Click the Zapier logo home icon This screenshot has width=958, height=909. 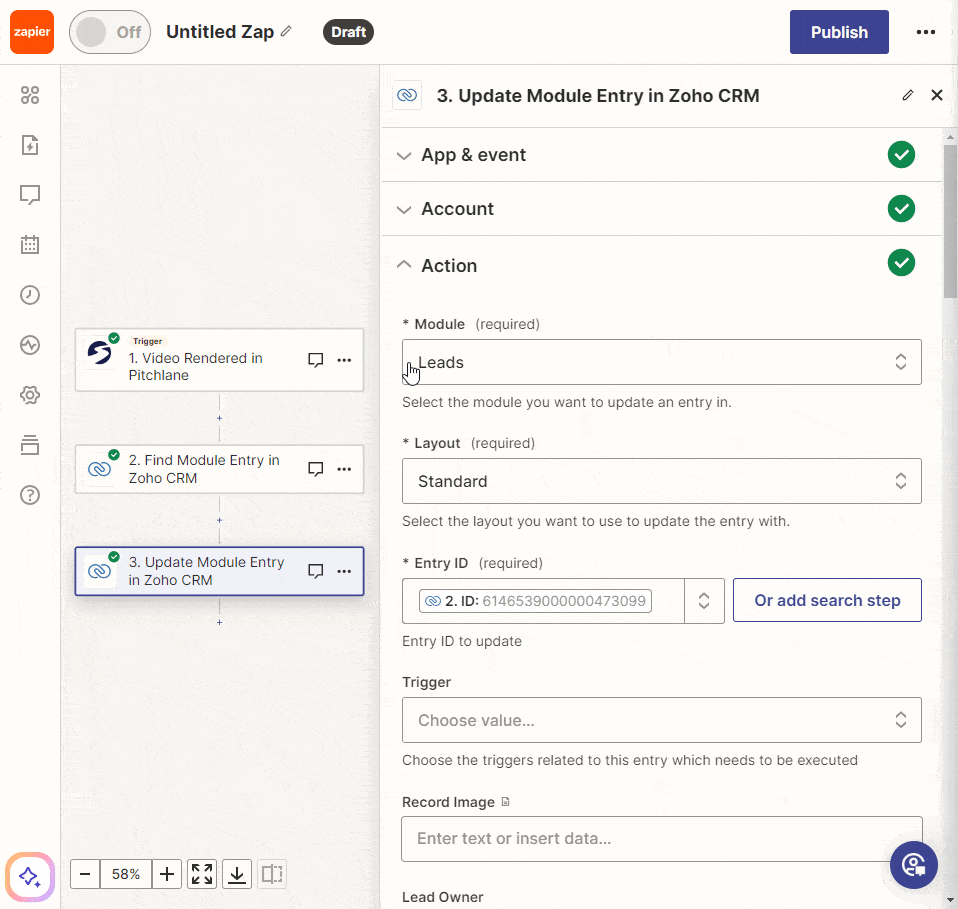pos(32,32)
